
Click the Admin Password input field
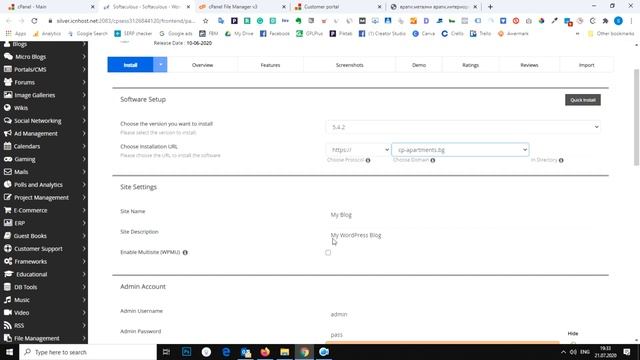pos(443,335)
